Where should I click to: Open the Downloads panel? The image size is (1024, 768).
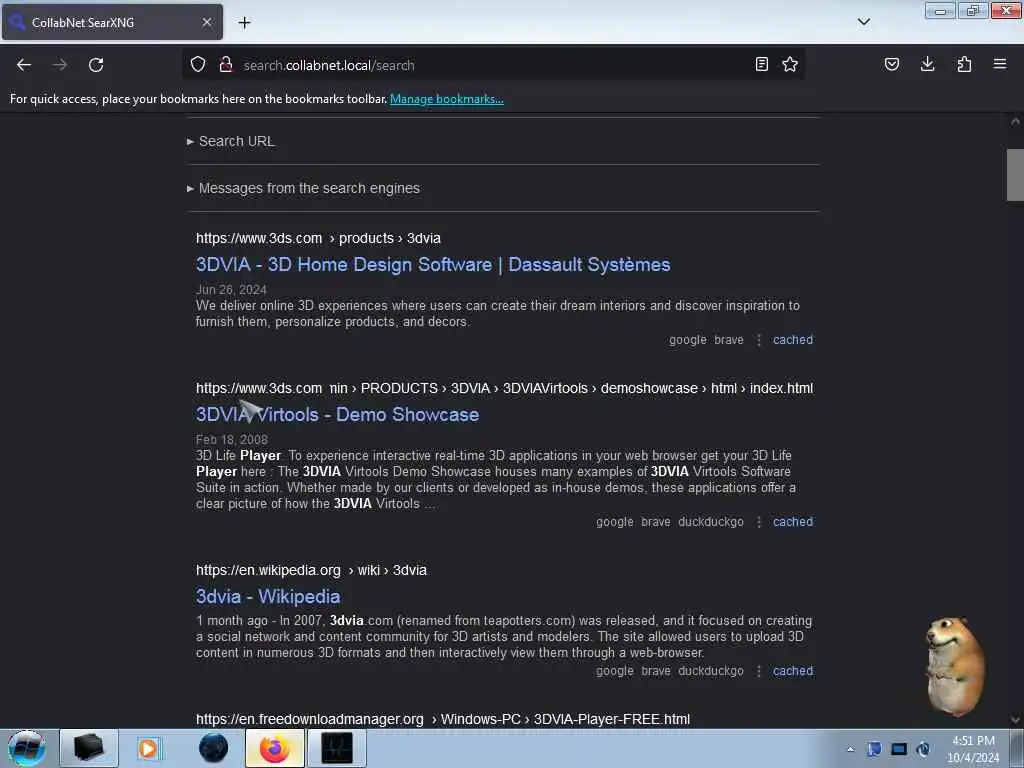pyautogui.click(x=927, y=64)
